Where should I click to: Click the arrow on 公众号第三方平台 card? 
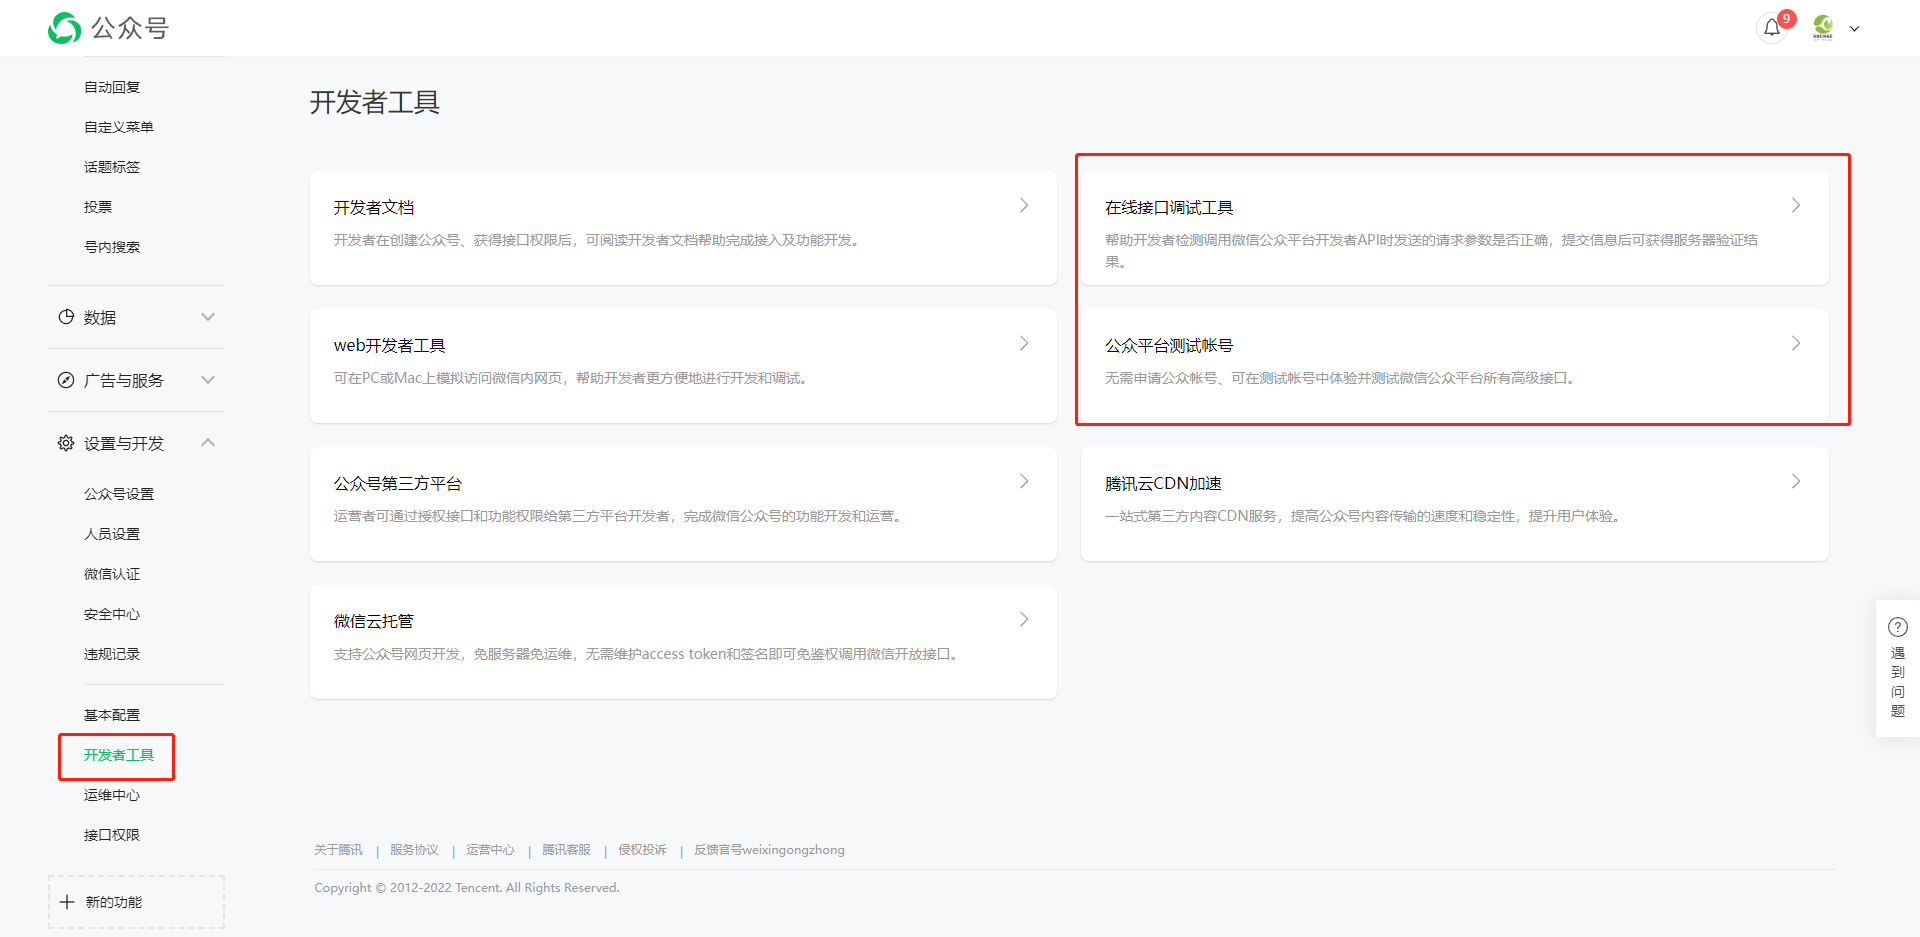click(x=1024, y=481)
